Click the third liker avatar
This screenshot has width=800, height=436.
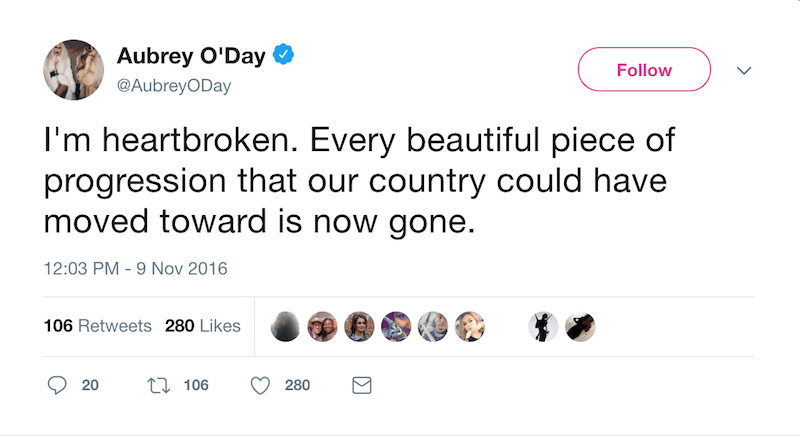click(x=359, y=326)
